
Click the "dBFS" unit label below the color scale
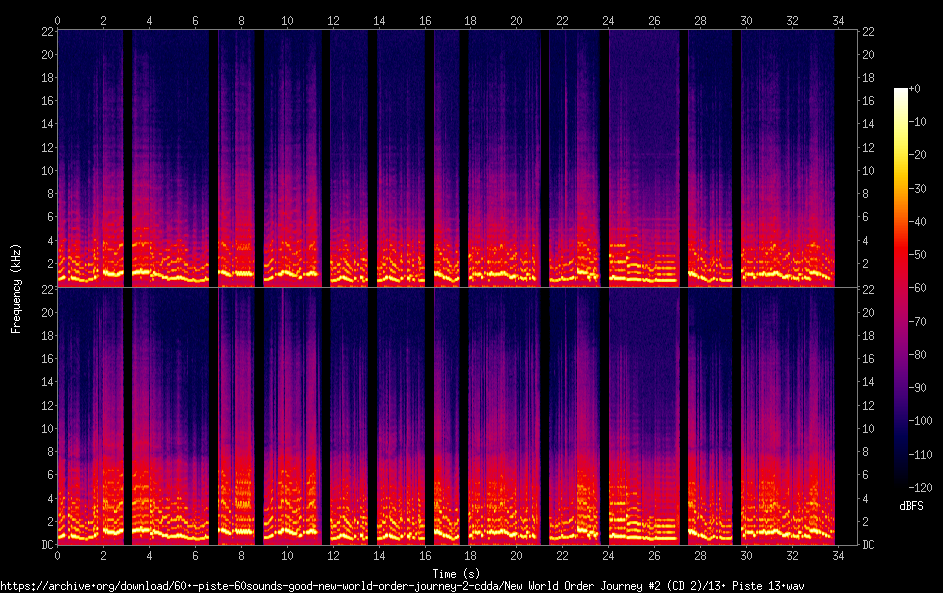[x=911, y=506]
